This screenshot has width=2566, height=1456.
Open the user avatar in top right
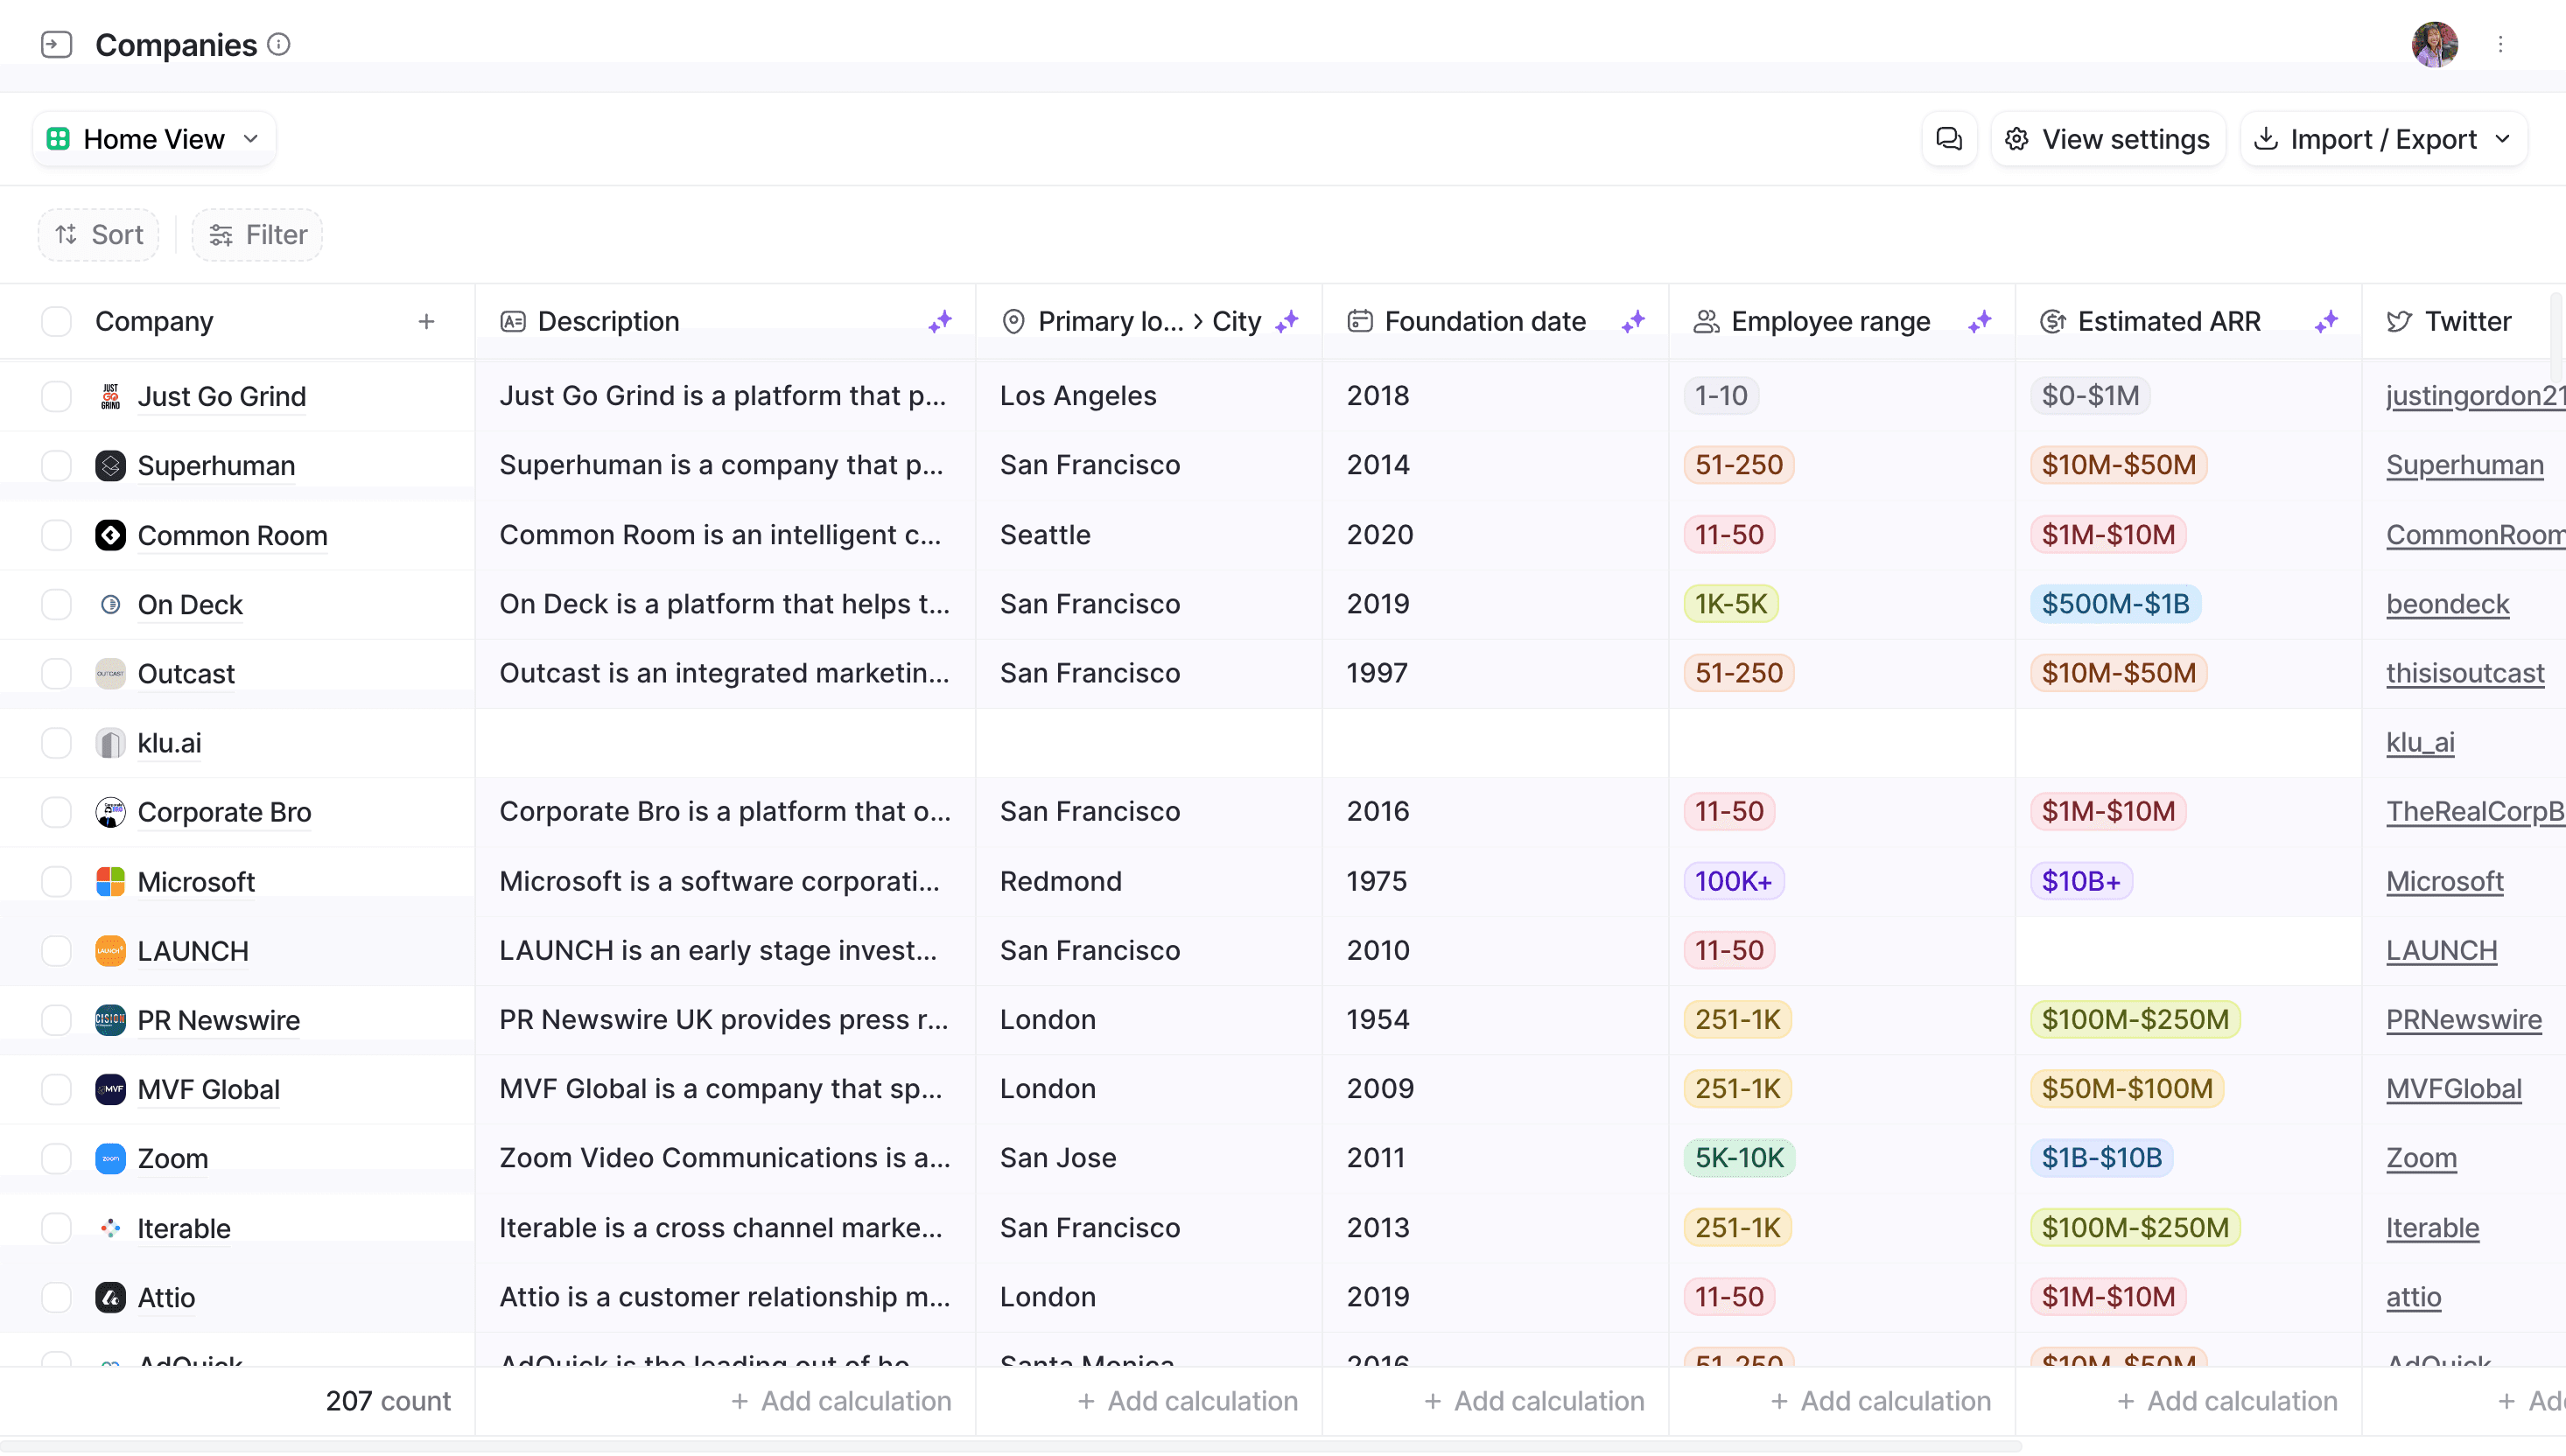[x=2434, y=45]
